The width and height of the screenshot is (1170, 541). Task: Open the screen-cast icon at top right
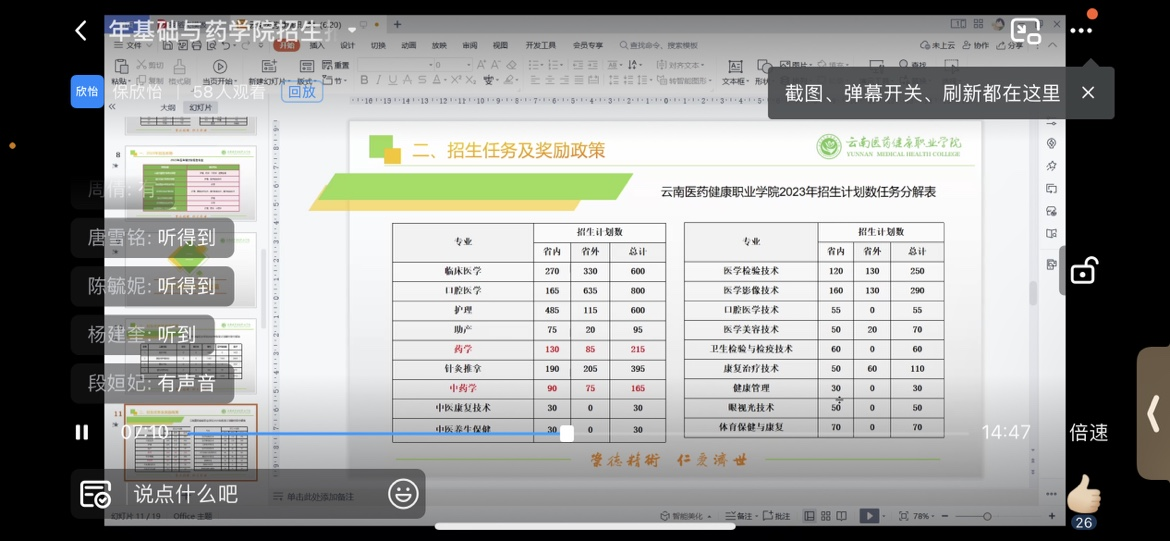coord(1025,31)
